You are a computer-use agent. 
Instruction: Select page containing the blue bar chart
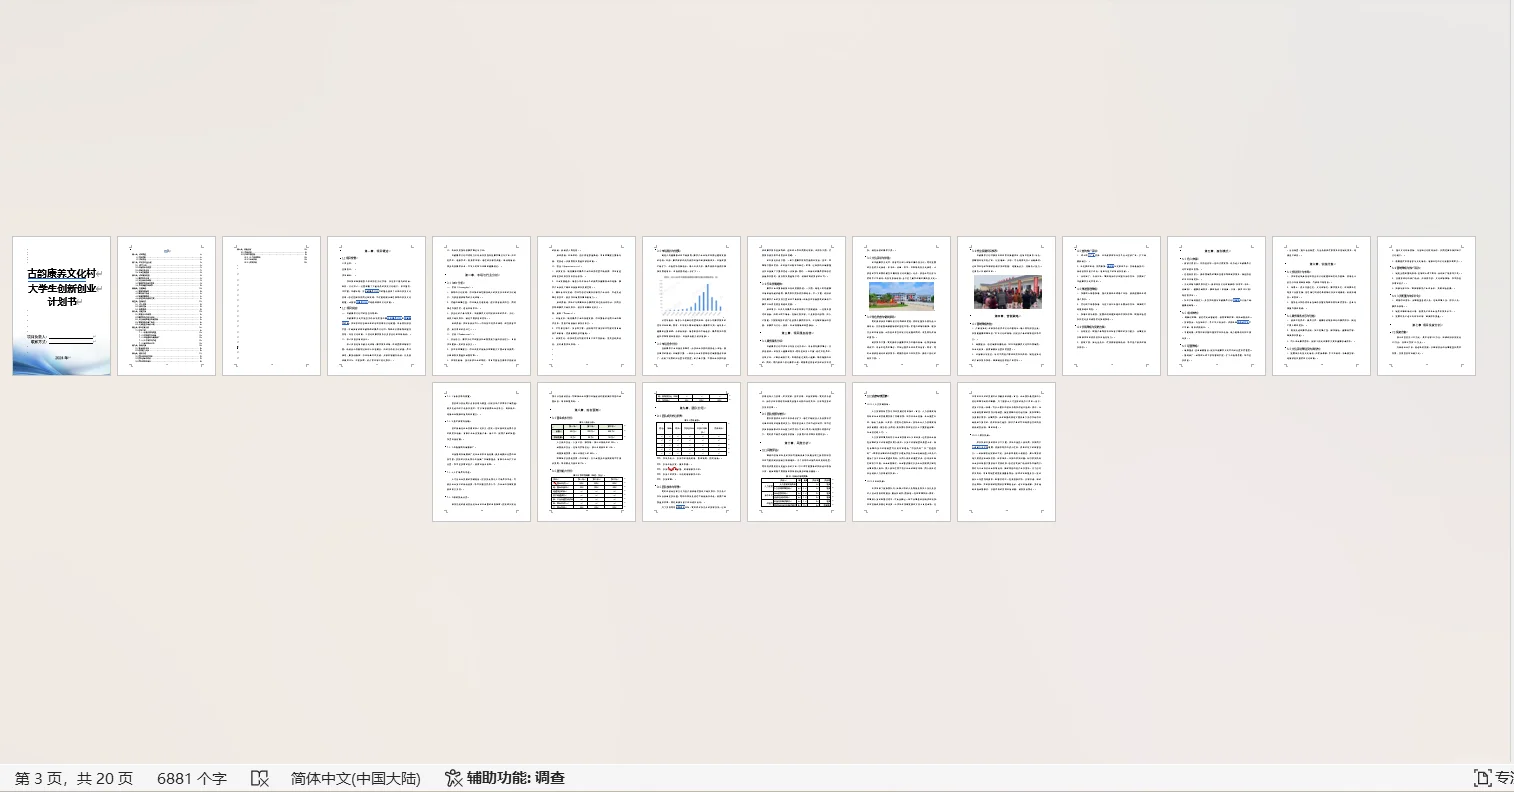[692, 306]
